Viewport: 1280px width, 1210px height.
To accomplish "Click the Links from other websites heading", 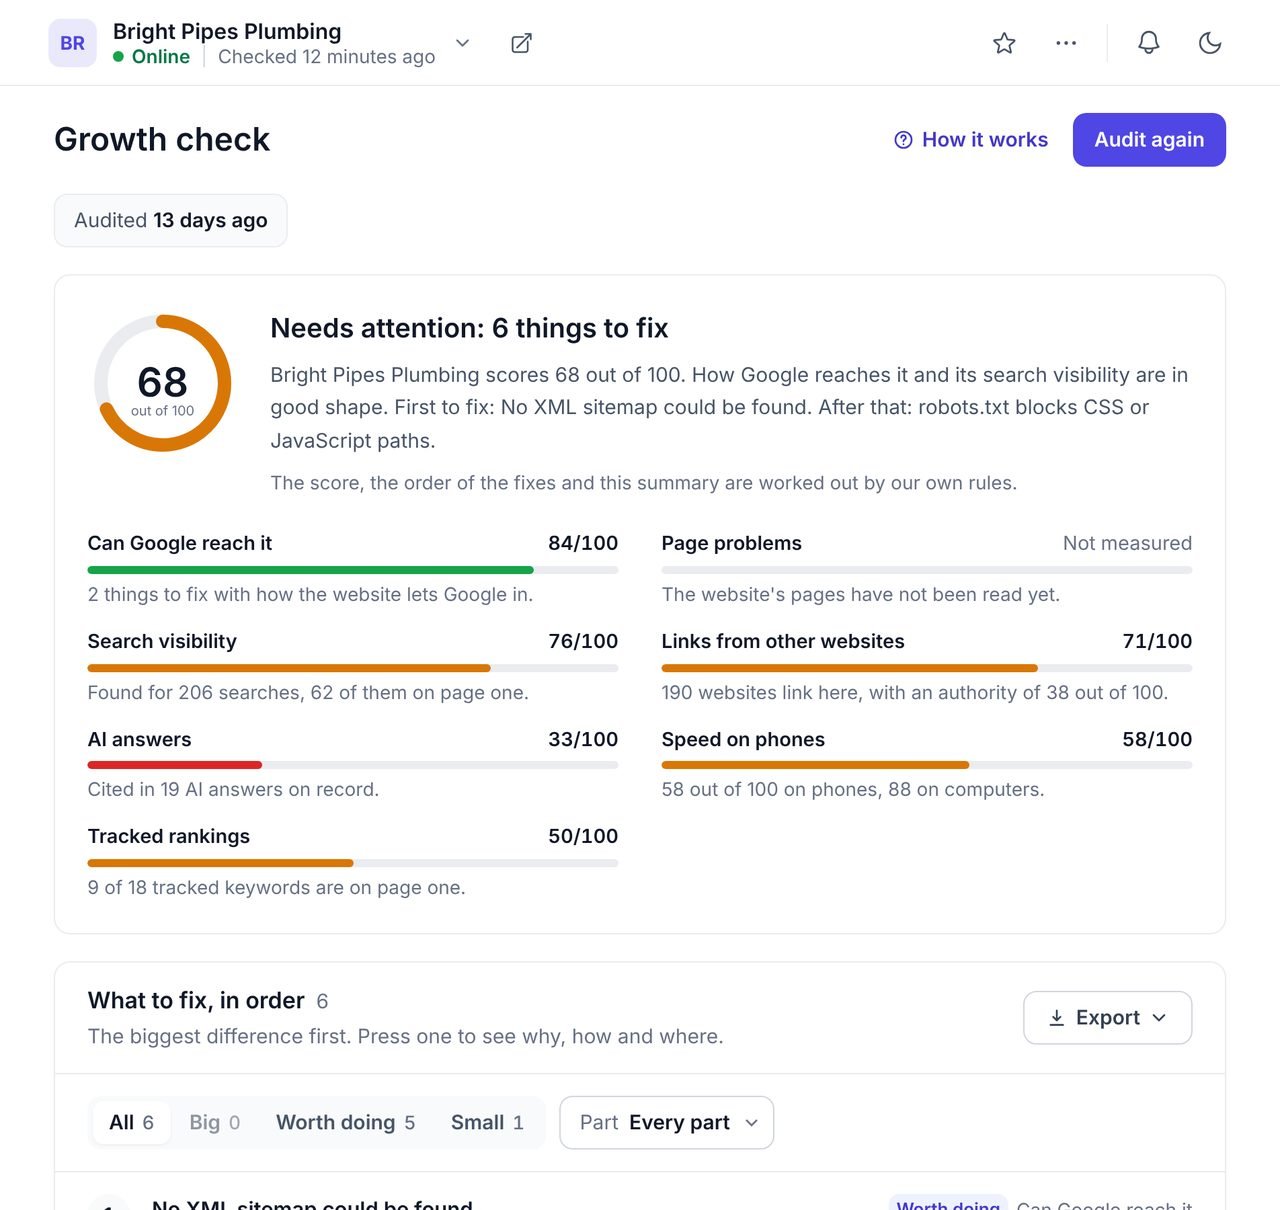I will (783, 642).
